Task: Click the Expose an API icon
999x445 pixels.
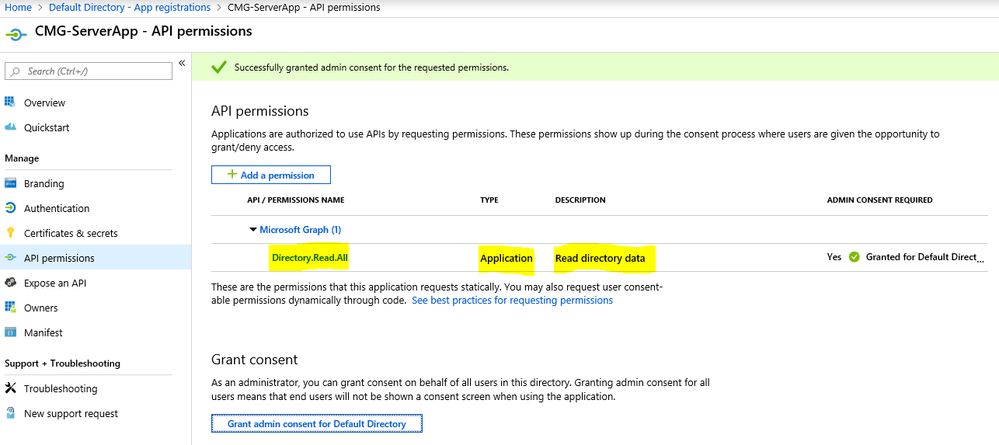Action: pos(11,283)
